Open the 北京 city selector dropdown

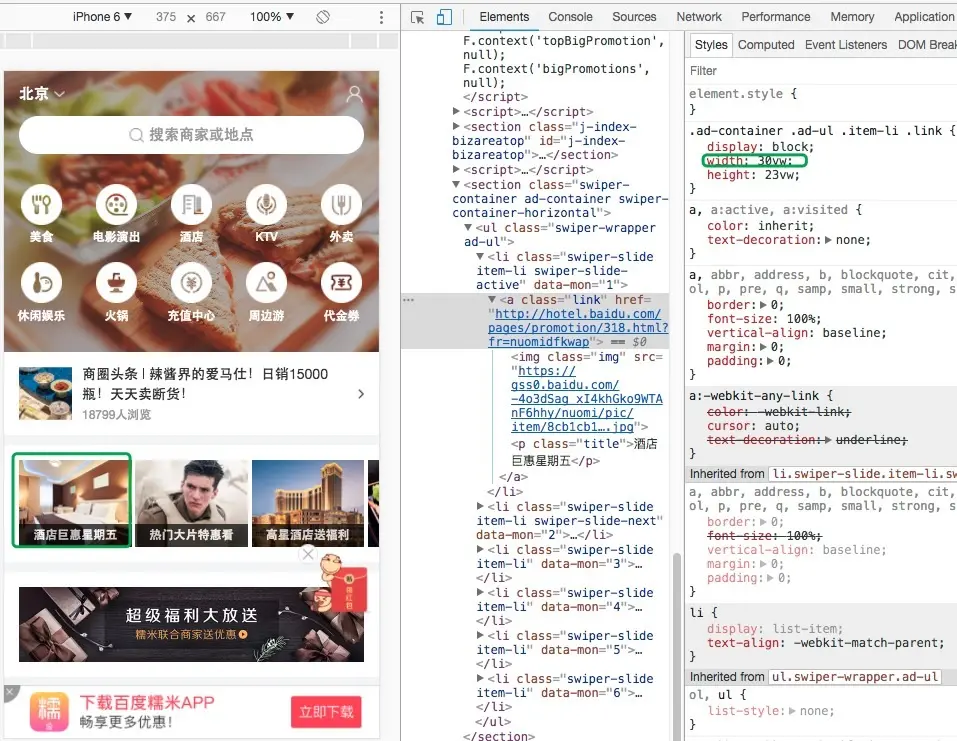coord(42,93)
